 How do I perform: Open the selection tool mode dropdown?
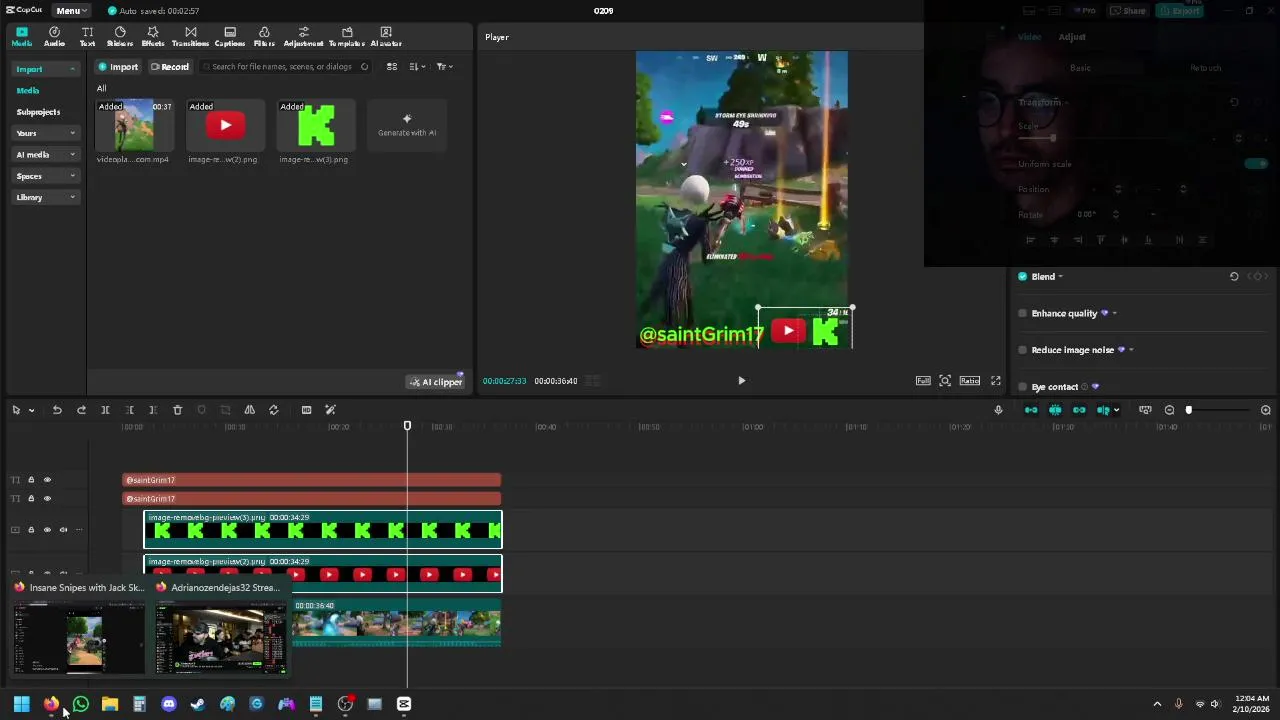32,410
